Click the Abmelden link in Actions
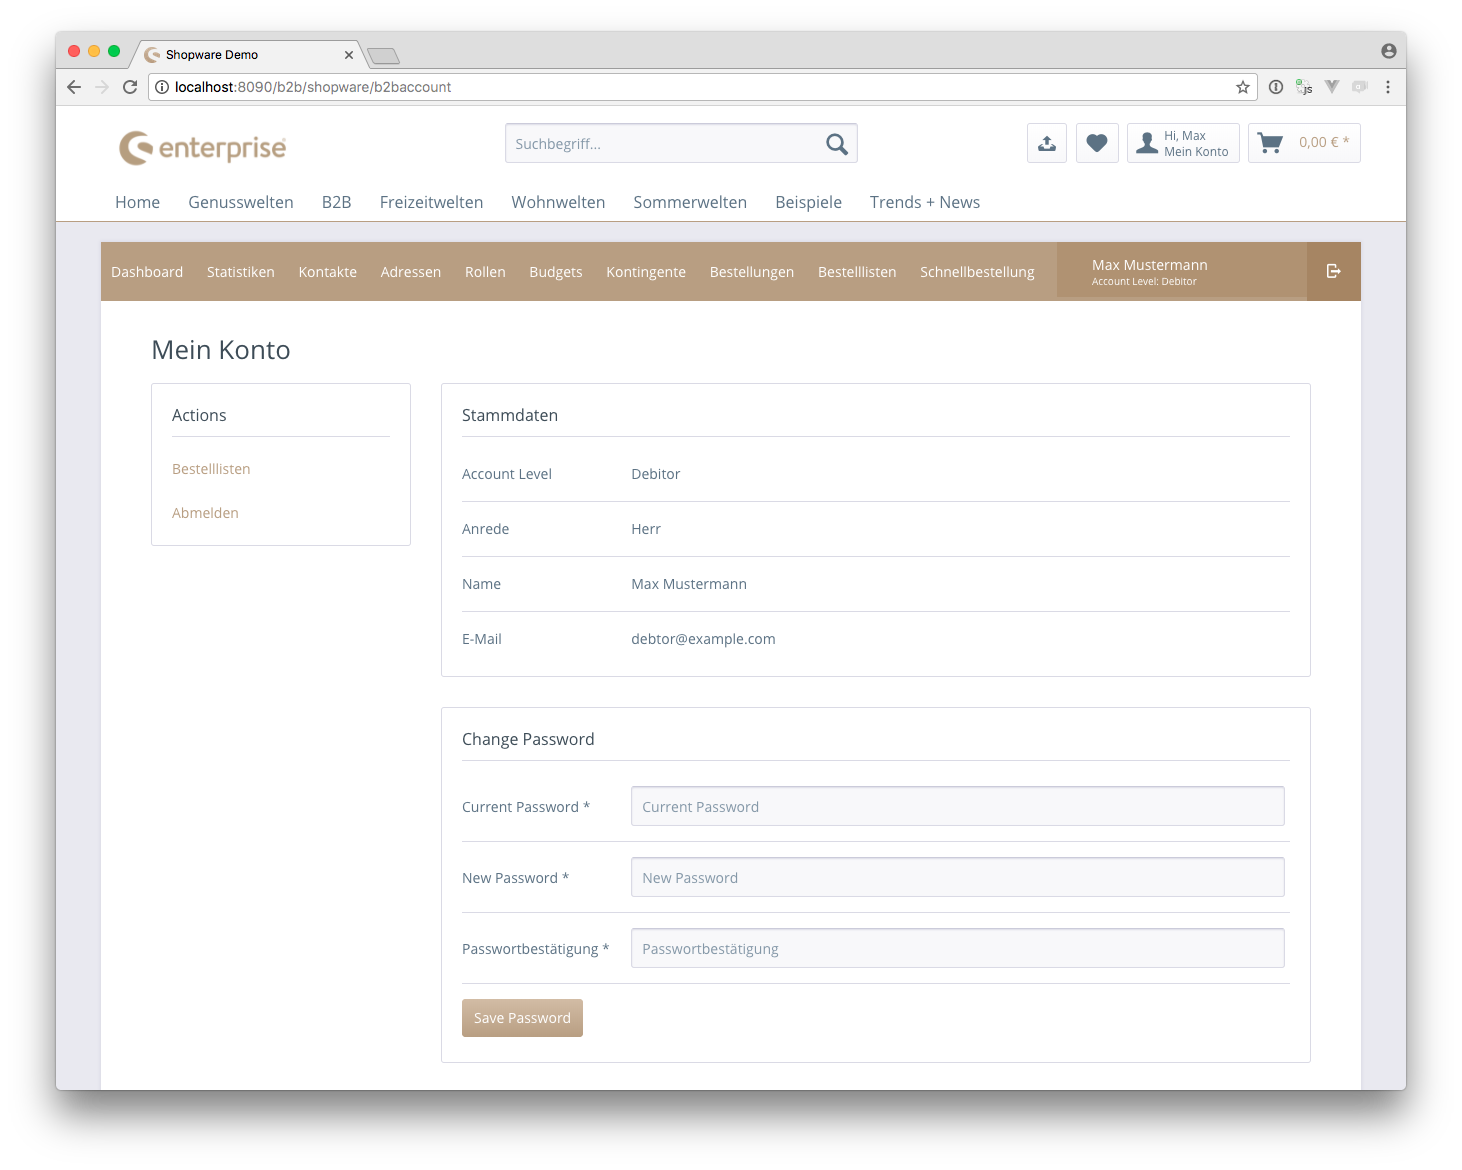Viewport: 1462px width, 1170px height. tap(205, 513)
